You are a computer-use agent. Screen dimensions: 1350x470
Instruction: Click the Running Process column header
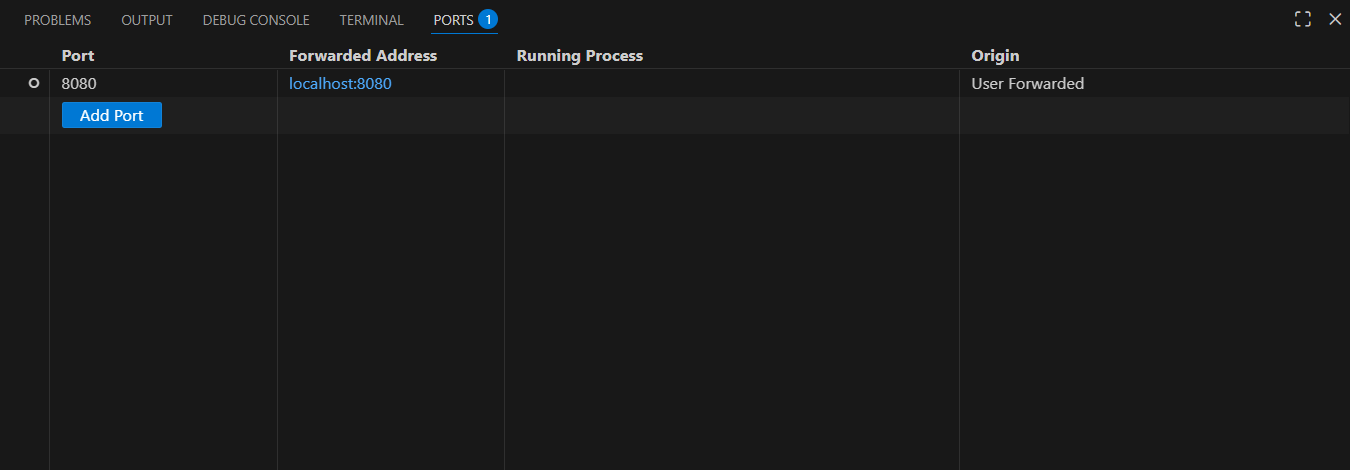tap(580, 56)
